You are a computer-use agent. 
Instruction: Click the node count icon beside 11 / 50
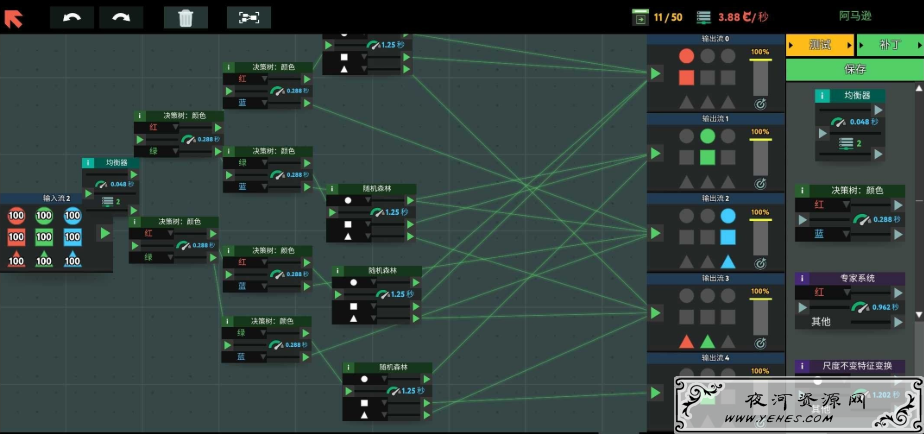[639, 18]
